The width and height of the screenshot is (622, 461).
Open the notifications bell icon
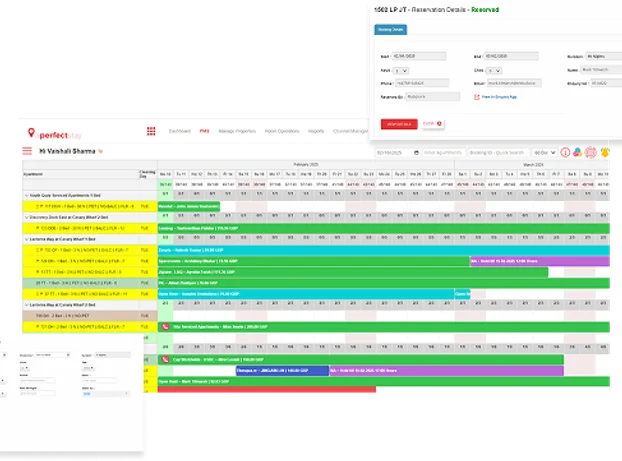pos(605,152)
